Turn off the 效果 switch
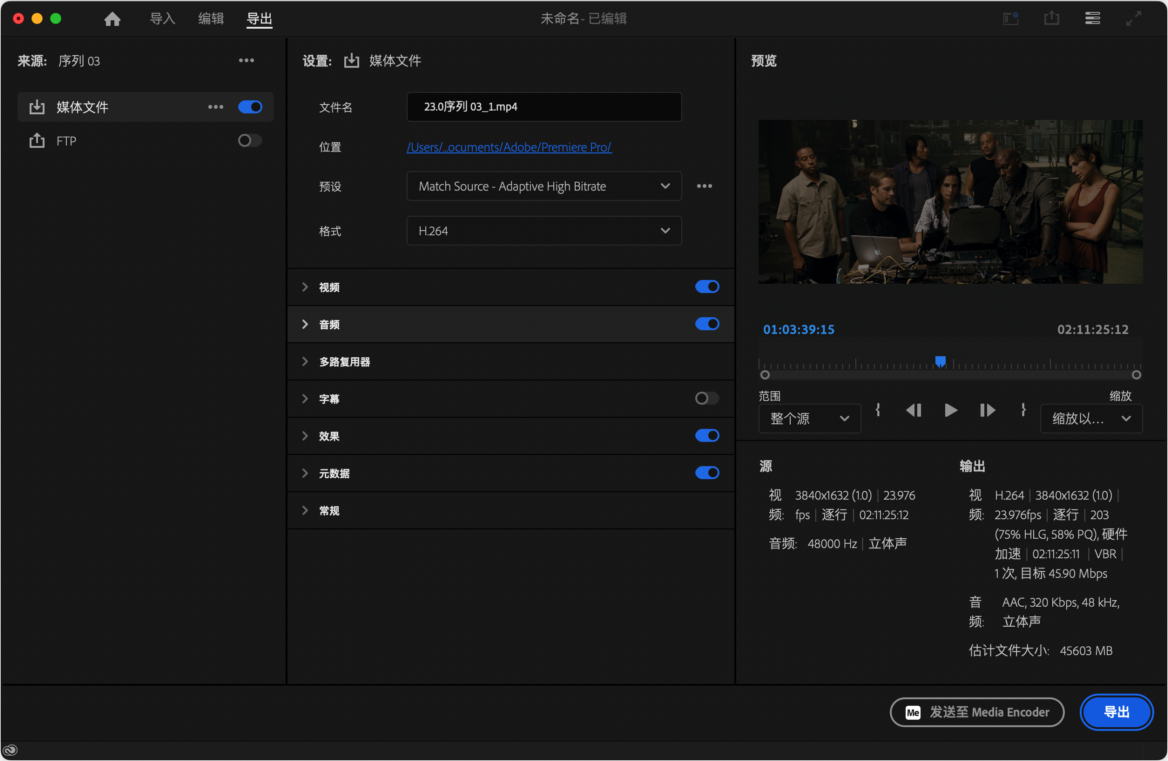Screen dimensions: 1168x761 pyautogui.click(x=707, y=436)
